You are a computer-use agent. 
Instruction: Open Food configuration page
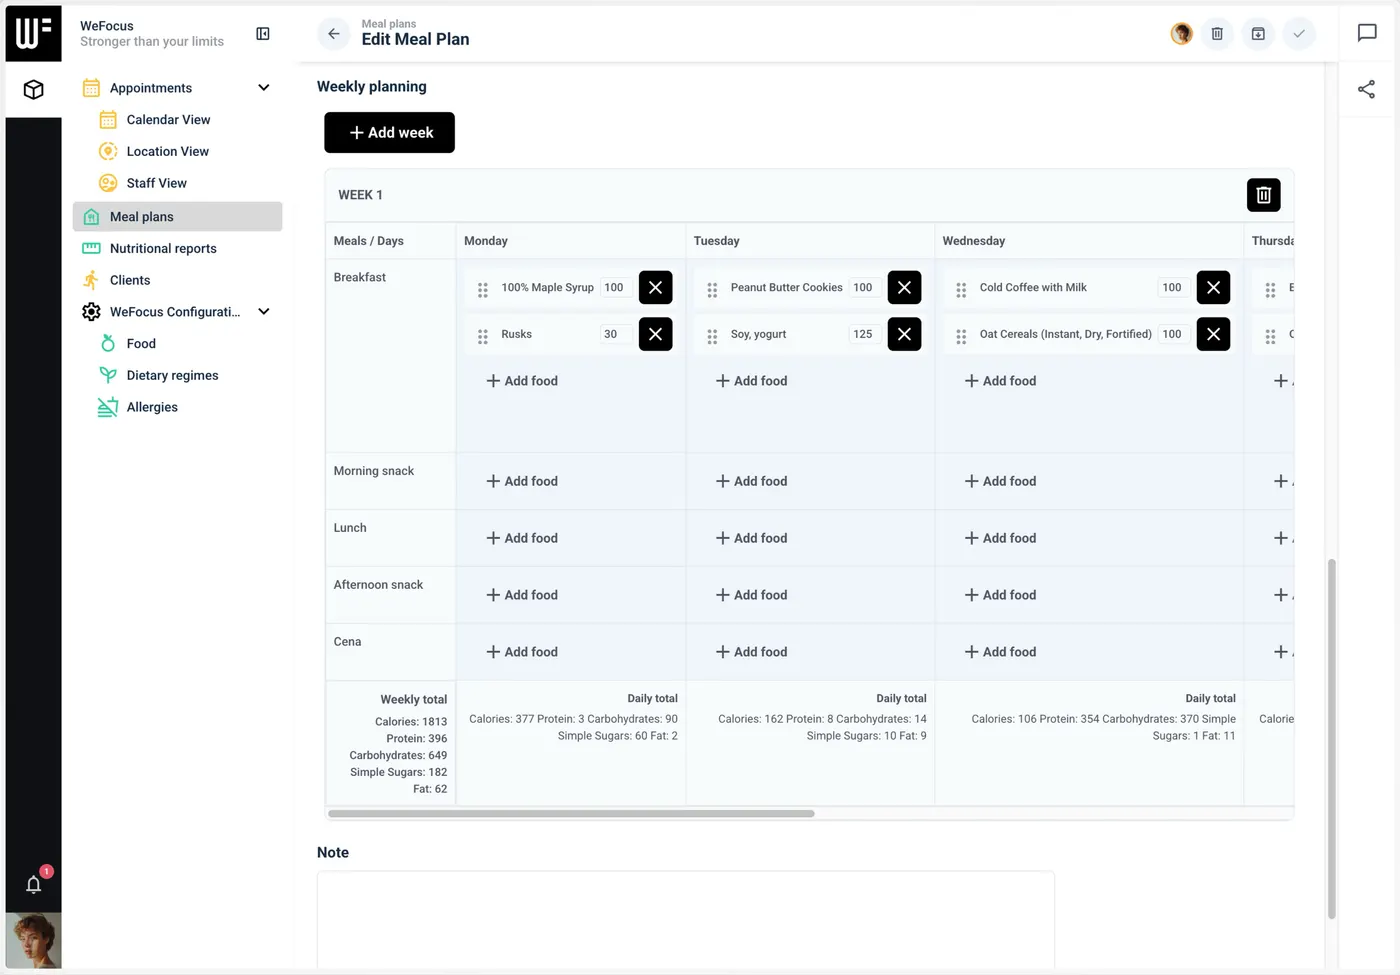pos(141,344)
